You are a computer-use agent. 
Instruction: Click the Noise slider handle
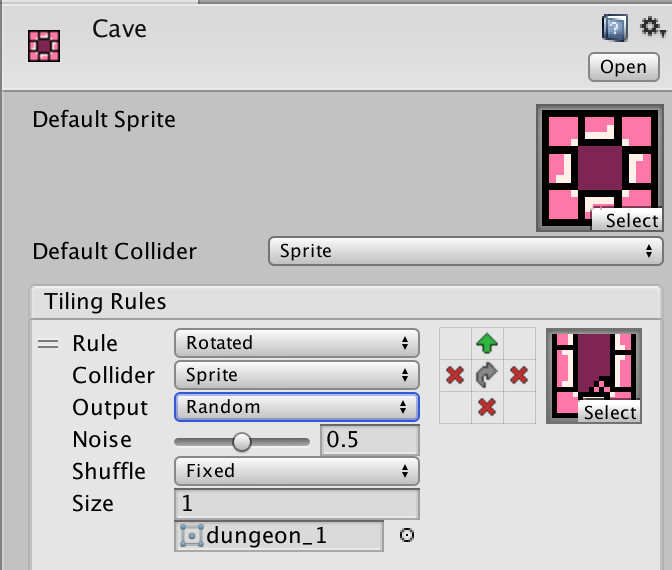[242, 442]
